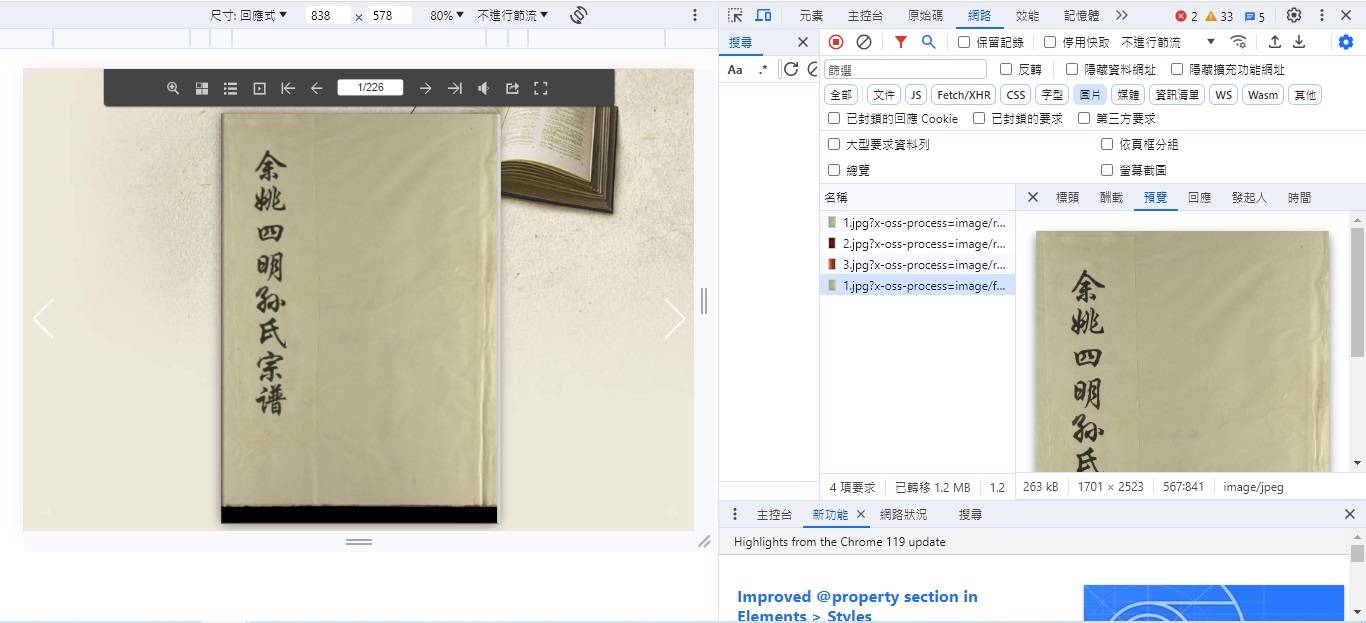Check the 反轉 filter option

pyautogui.click(x=1006, y=69)
